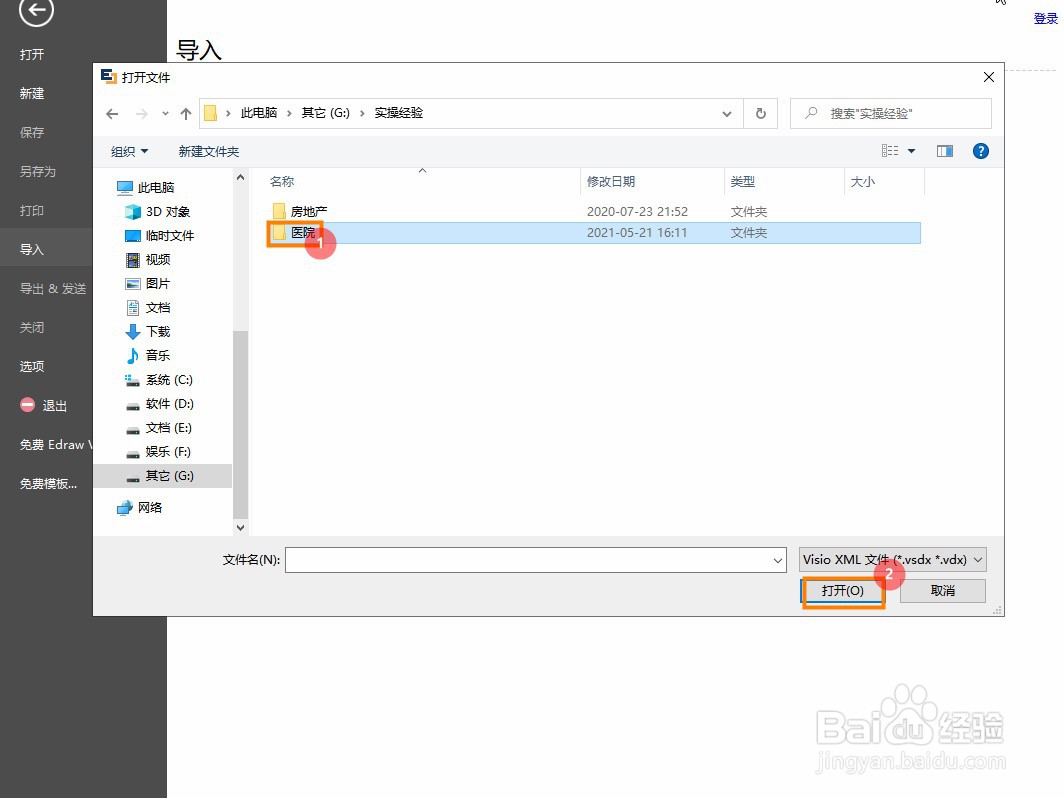Open the 组织 dropdown menu
The image size is (1064, 798).
coord(128,151)
